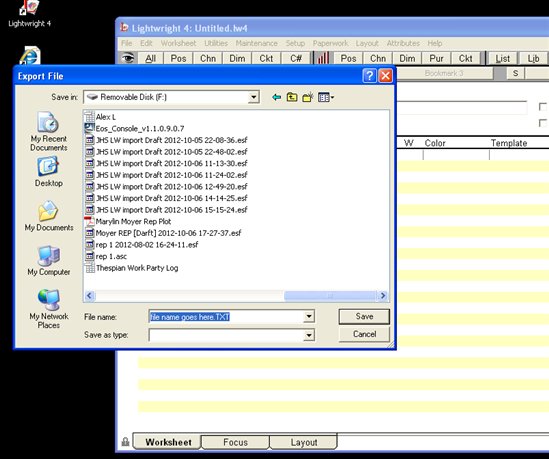
Task: Open the Paperwork menu
Action: click(330, 43)
